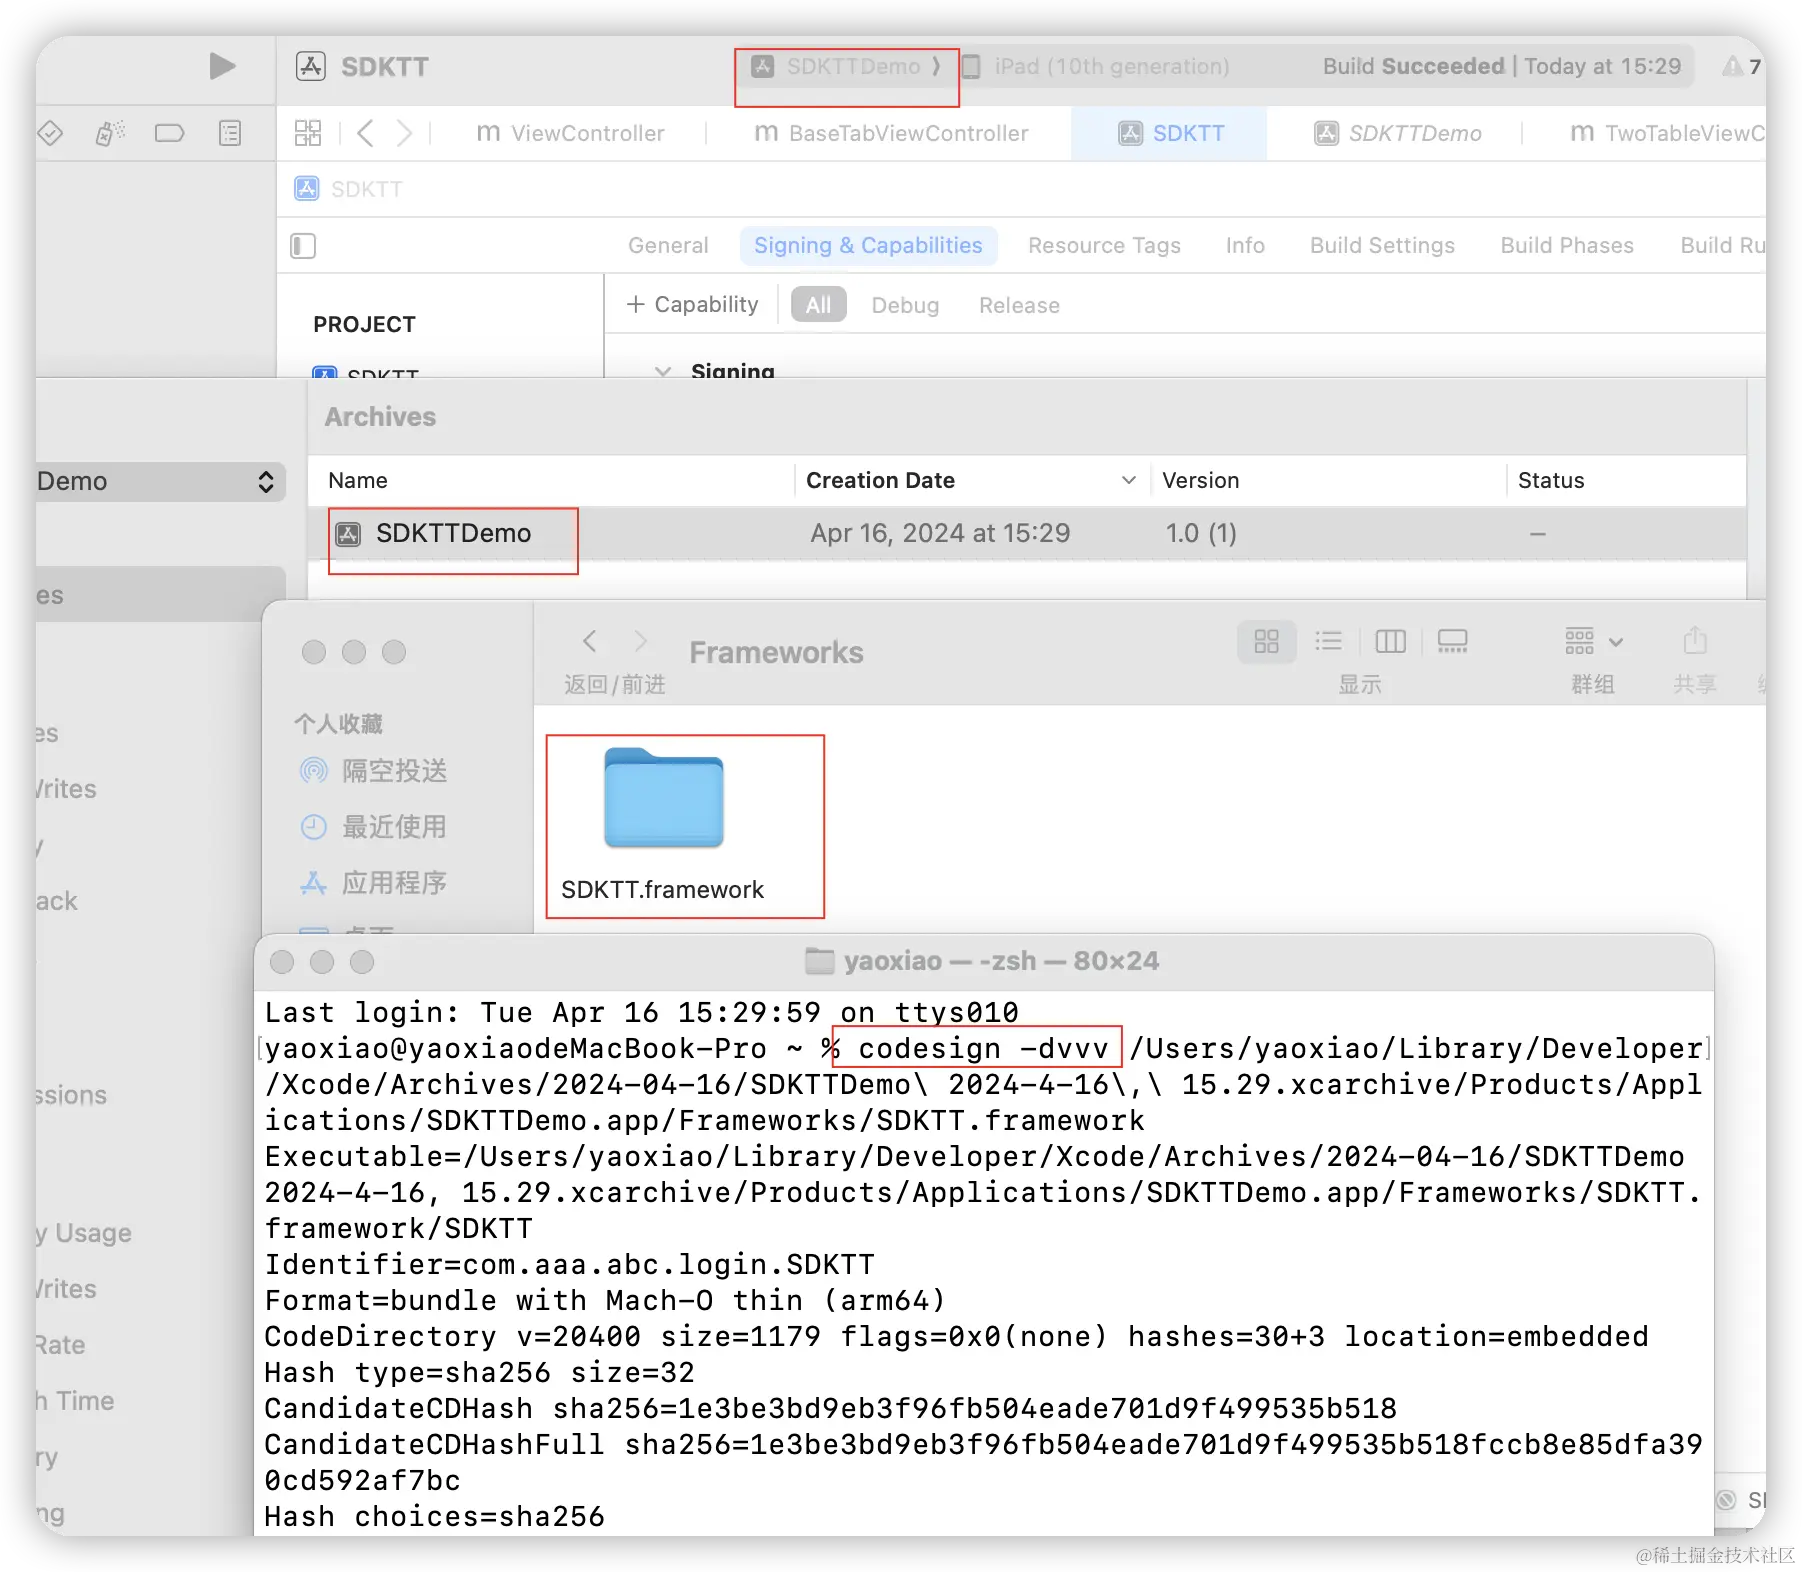
Task: Filter capabilities by Debug configuration
Action: point(905,305)
